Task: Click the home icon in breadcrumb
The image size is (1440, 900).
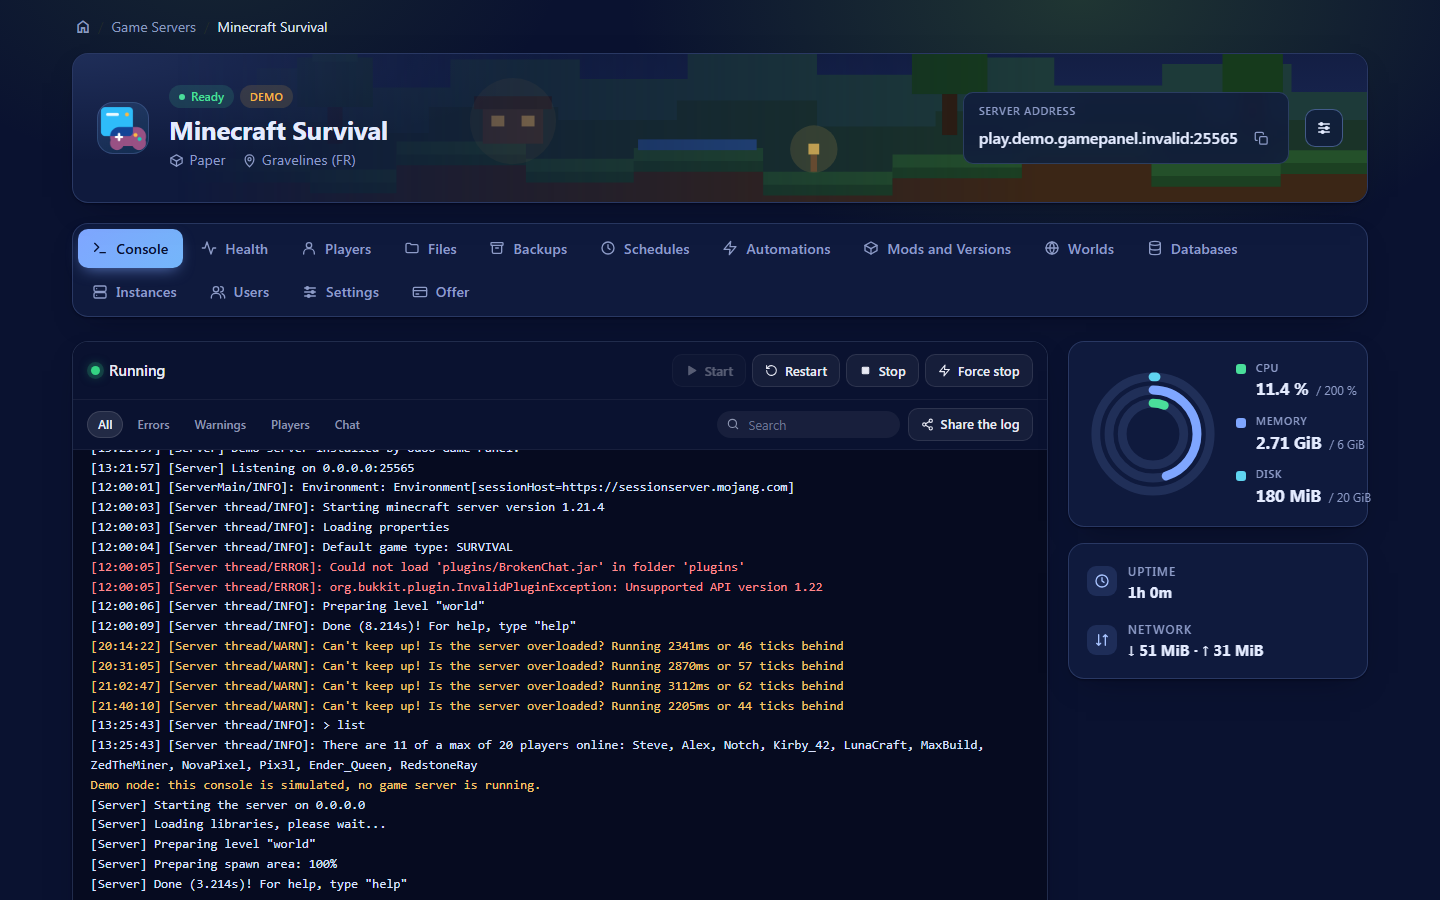Action: (83, 27)
